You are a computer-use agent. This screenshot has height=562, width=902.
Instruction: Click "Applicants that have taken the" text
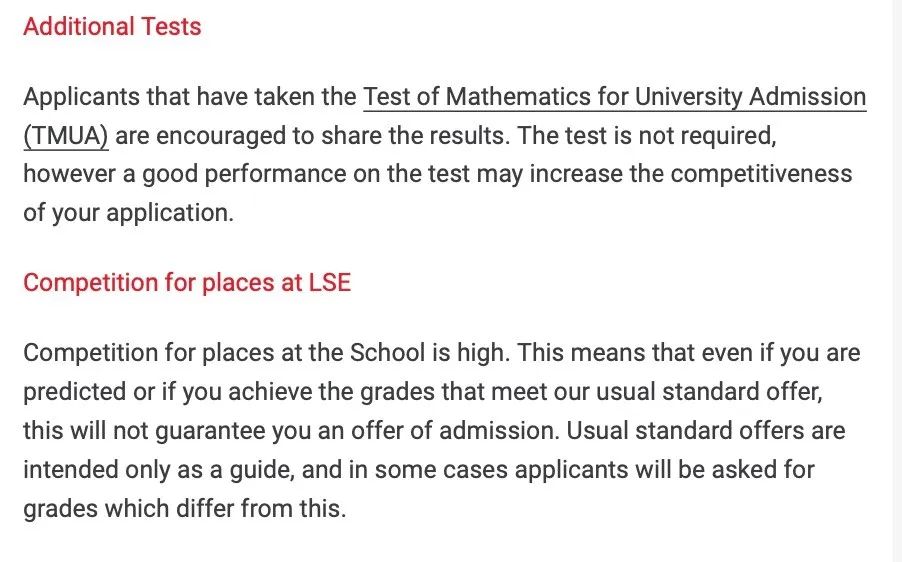(190, 97)
